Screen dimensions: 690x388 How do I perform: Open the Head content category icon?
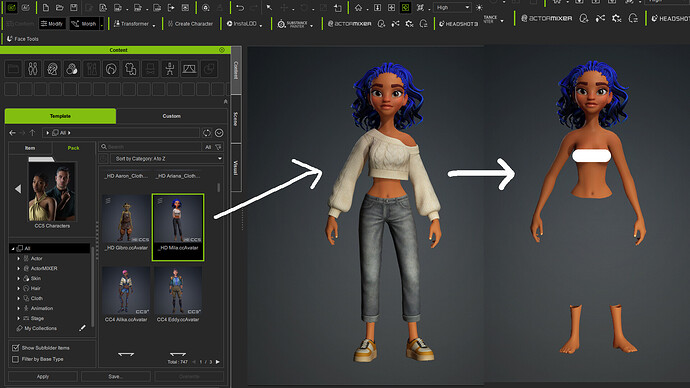point(52,69)
